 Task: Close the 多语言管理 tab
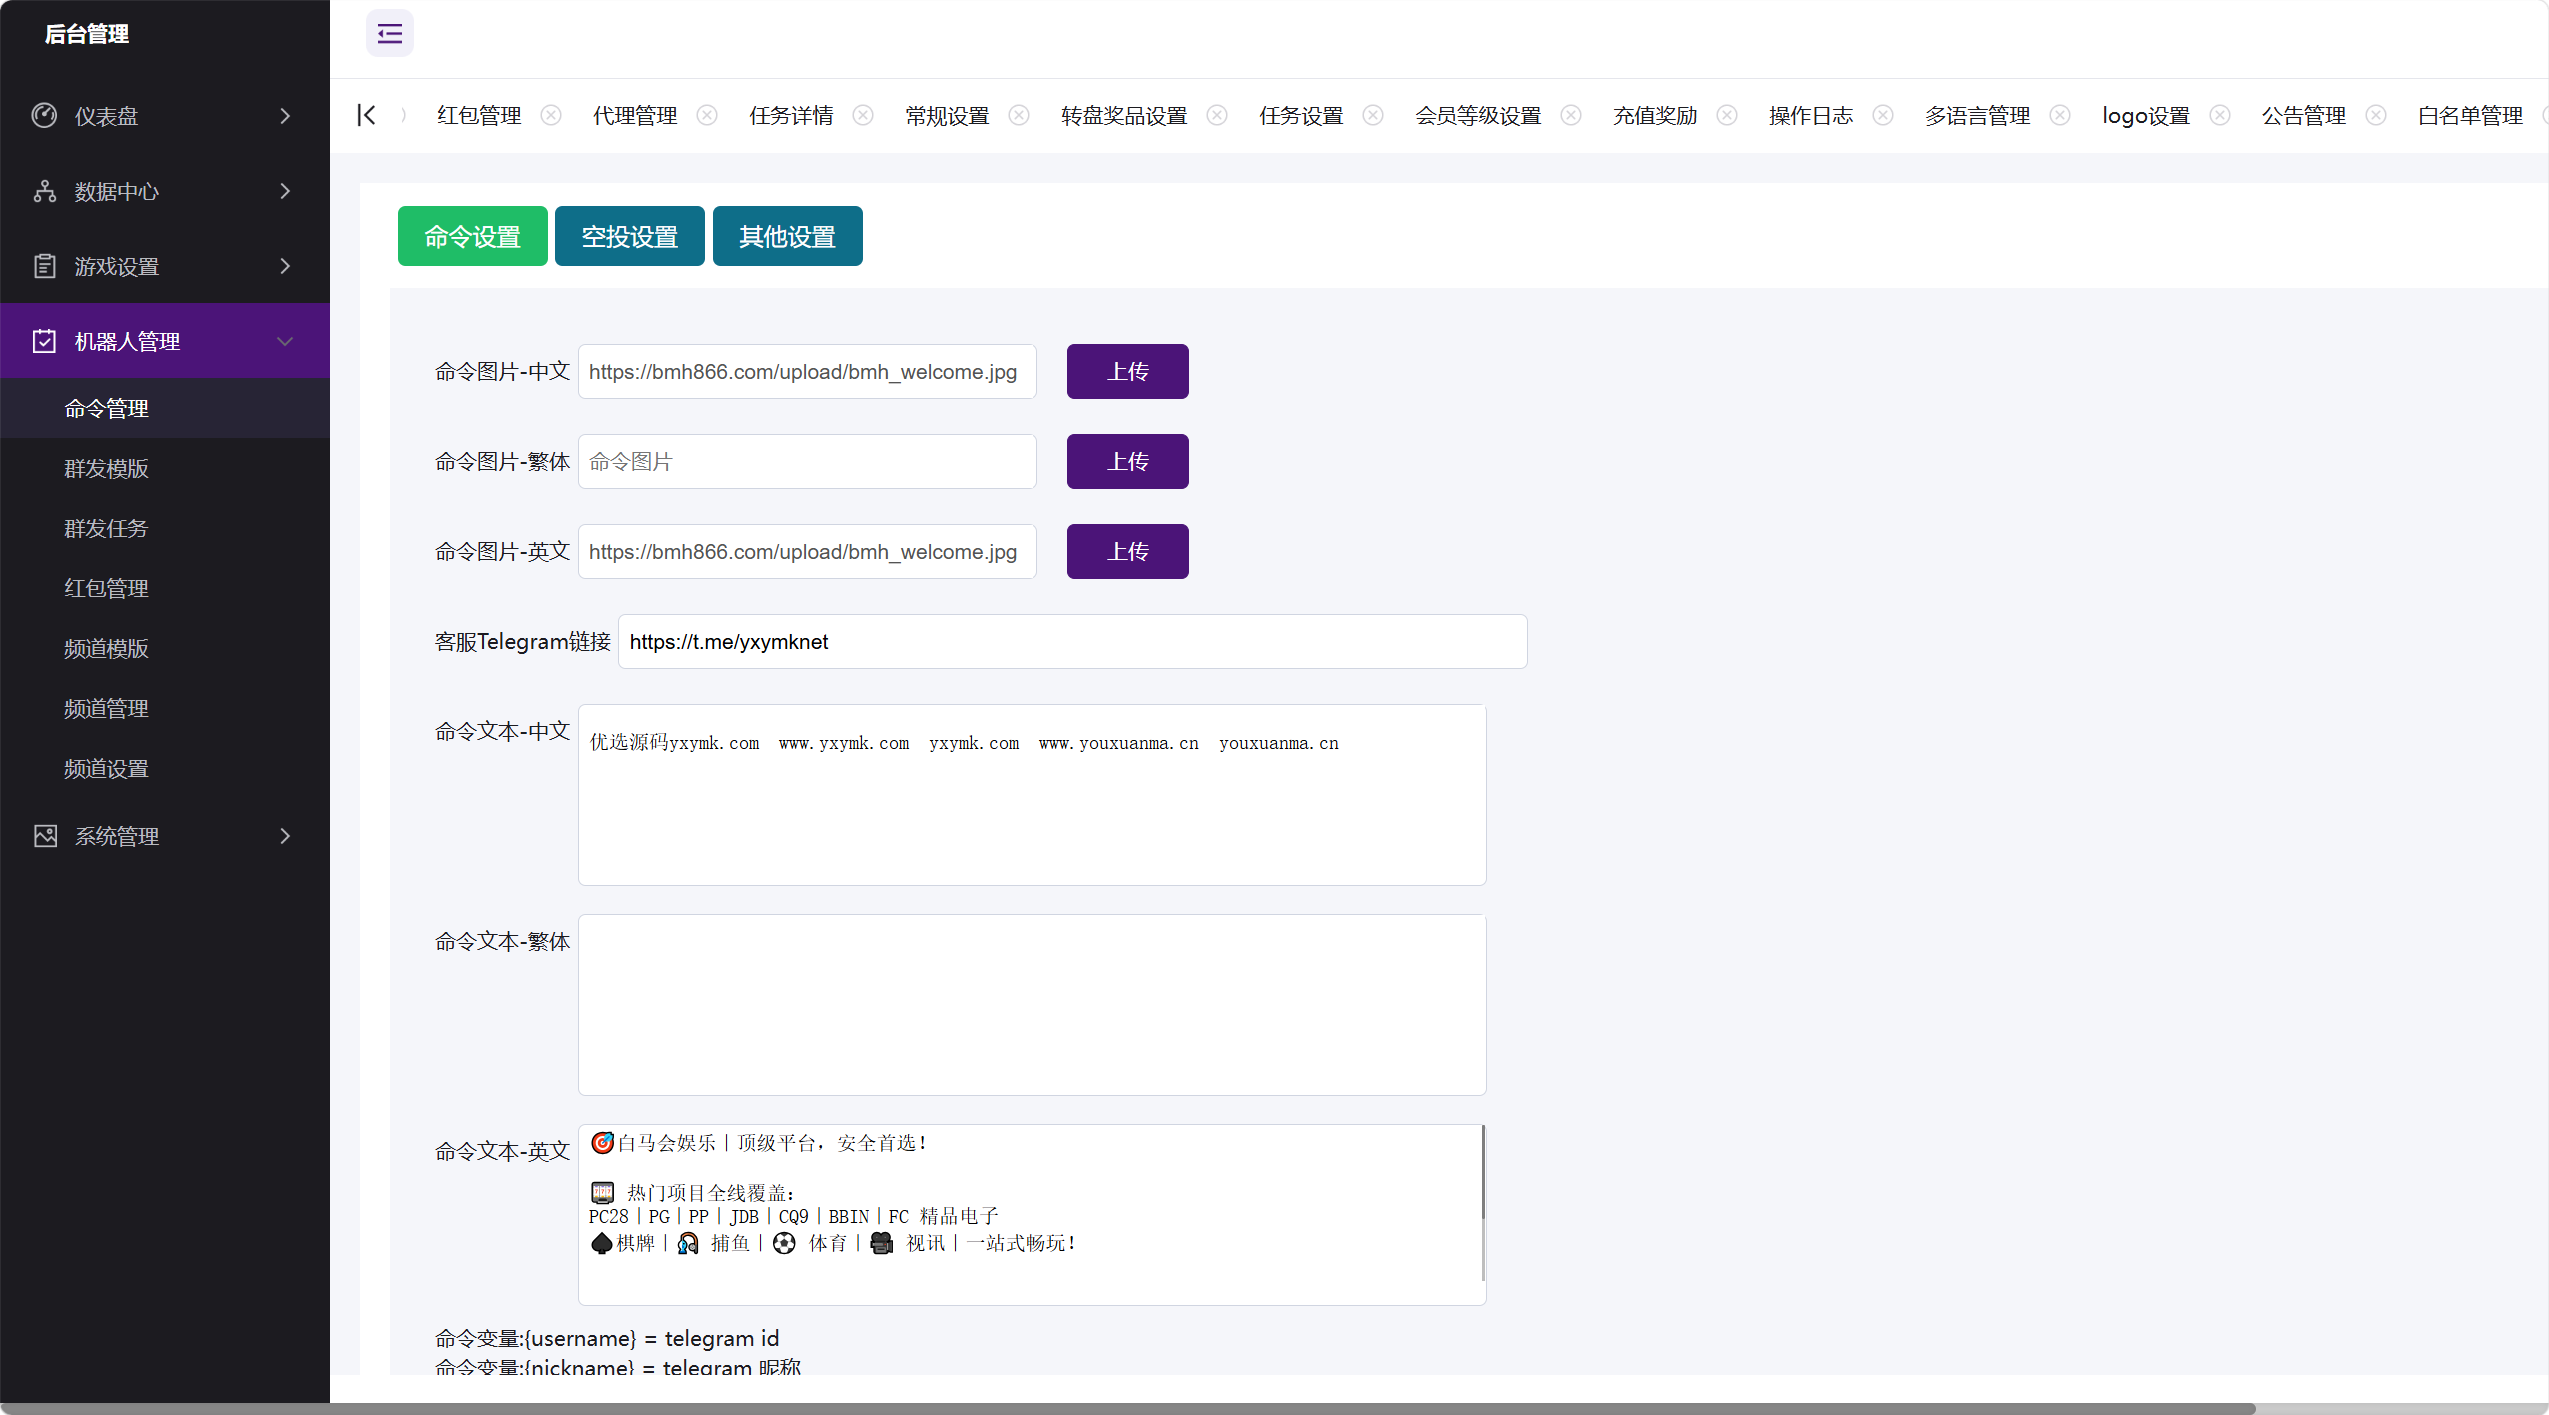click(x=2060, y=116)
